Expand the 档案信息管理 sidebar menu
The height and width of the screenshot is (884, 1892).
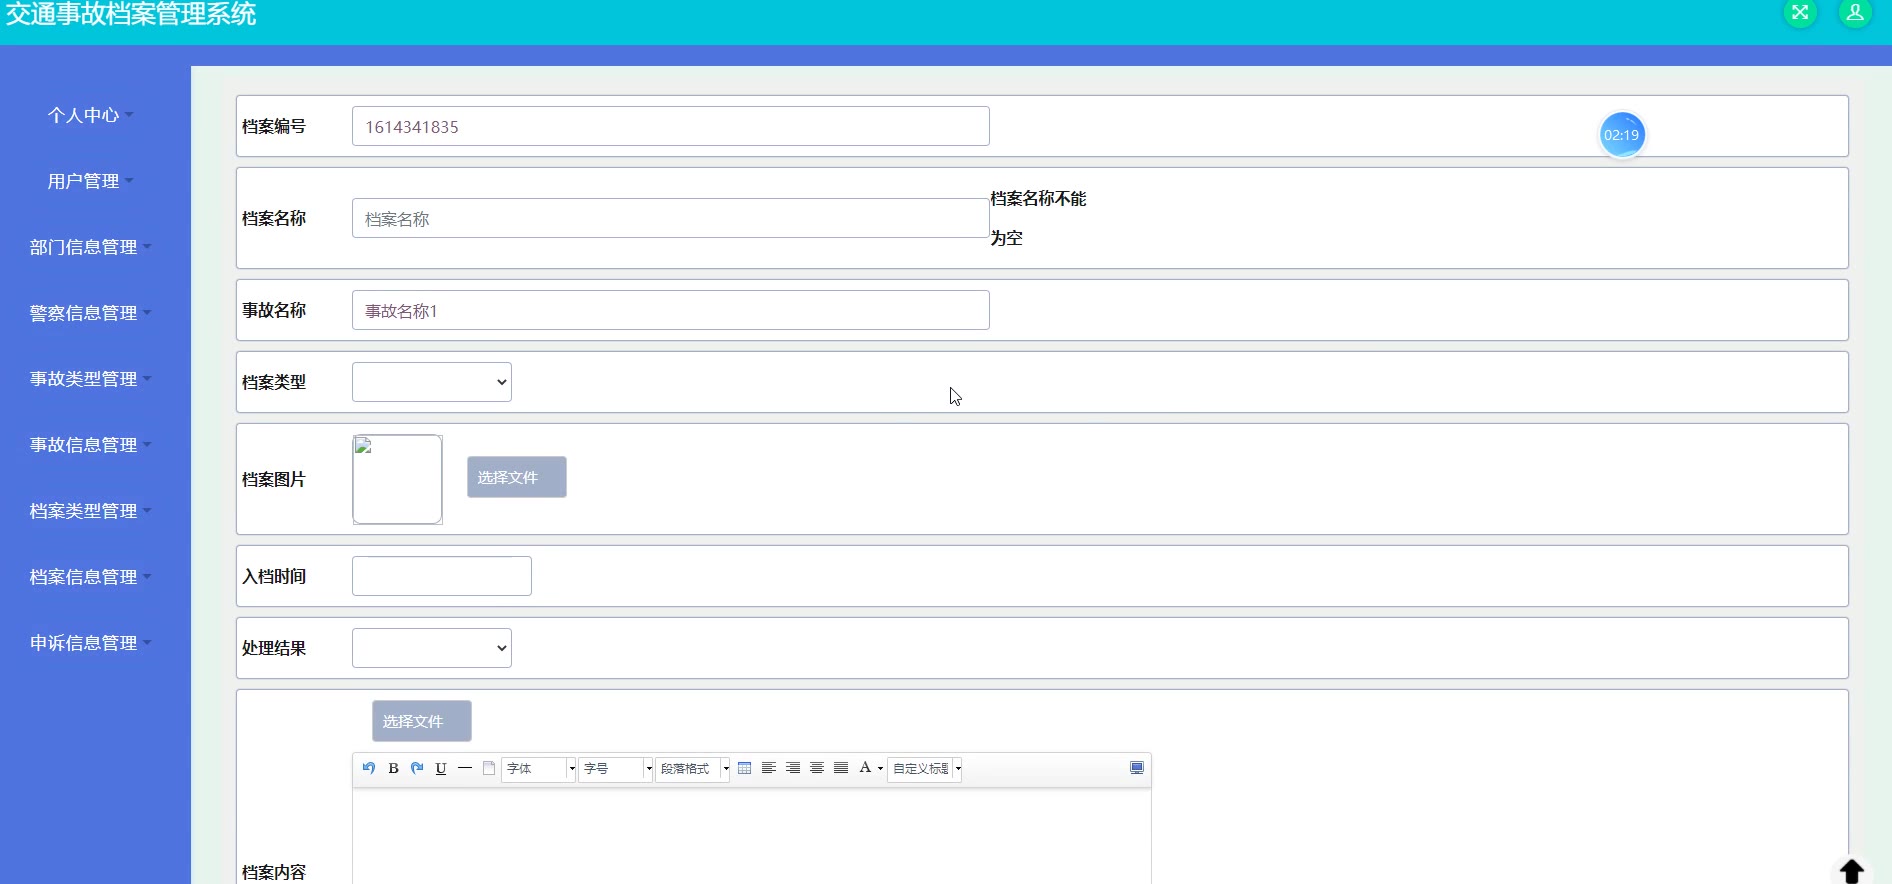click(90, 577)
